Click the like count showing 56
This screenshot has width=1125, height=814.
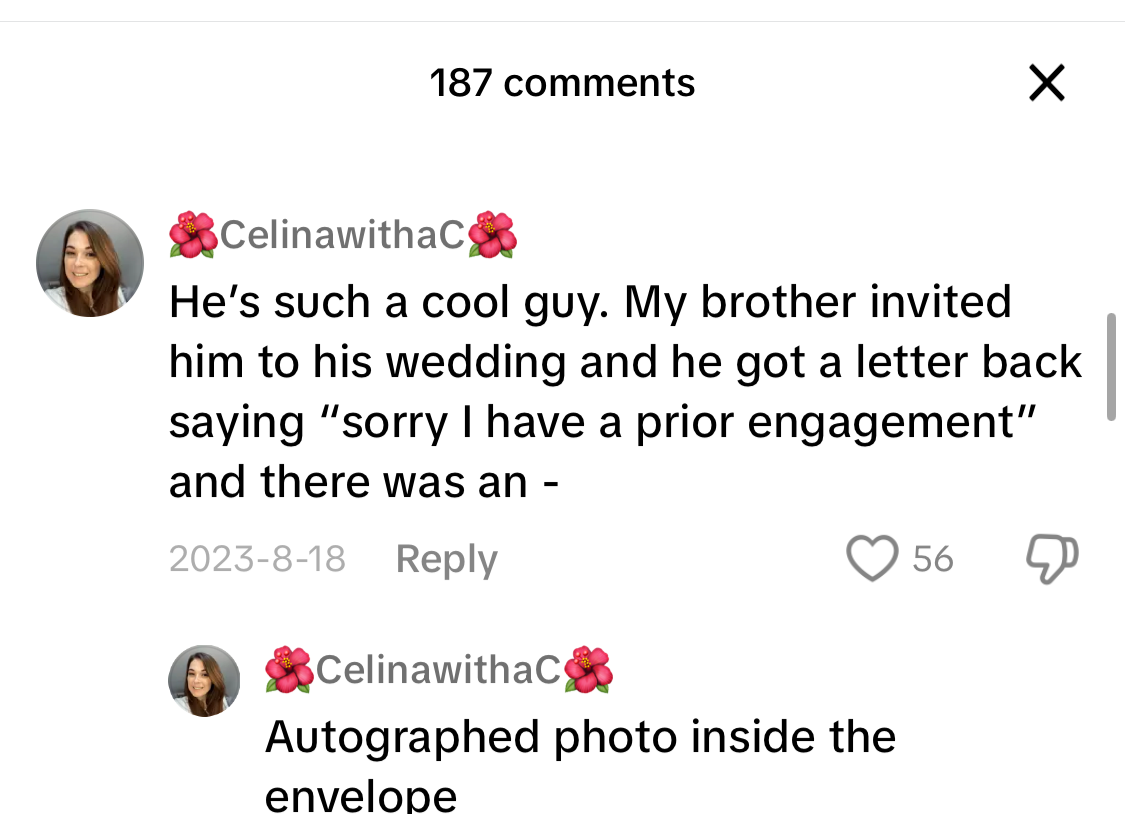934,559
